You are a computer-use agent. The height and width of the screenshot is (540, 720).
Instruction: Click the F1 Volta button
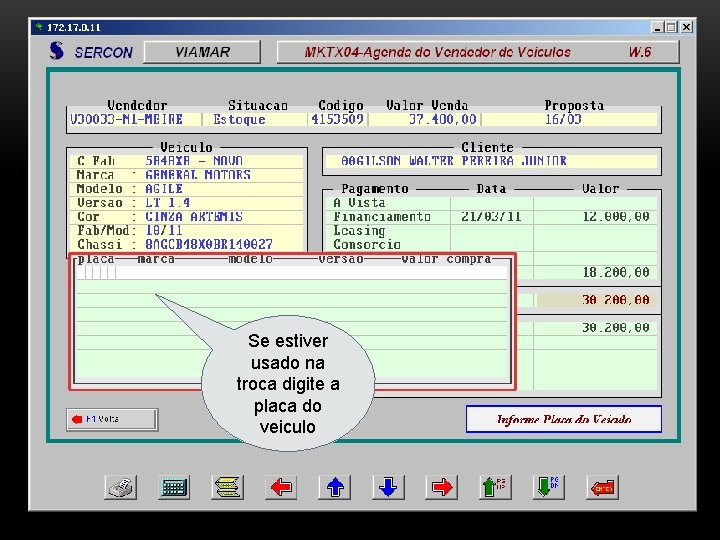(112, 419)
